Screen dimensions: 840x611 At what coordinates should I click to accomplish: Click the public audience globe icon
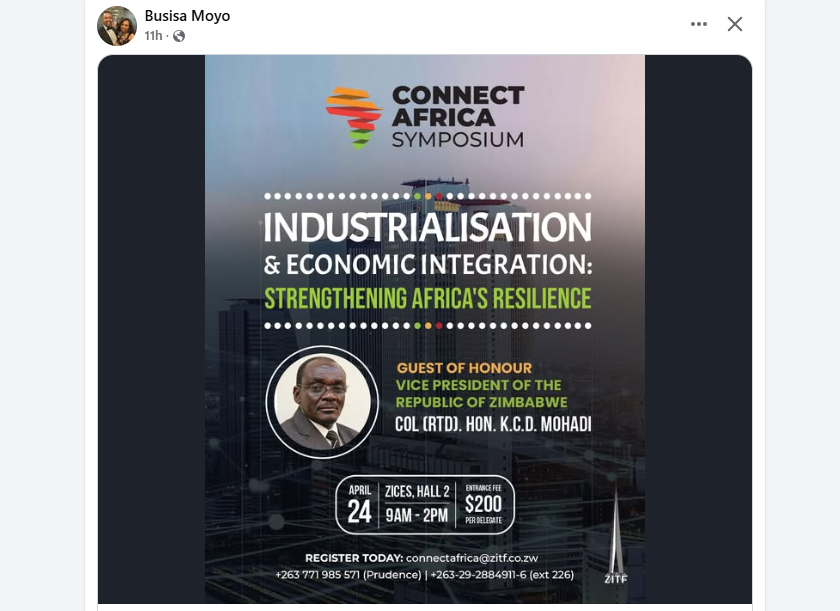179,36
